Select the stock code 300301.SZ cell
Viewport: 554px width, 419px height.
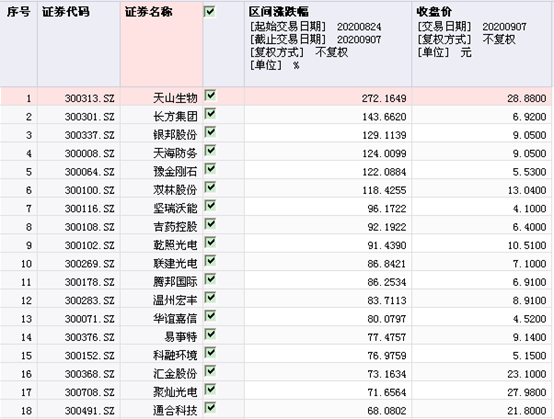click(x=79, y=116)
